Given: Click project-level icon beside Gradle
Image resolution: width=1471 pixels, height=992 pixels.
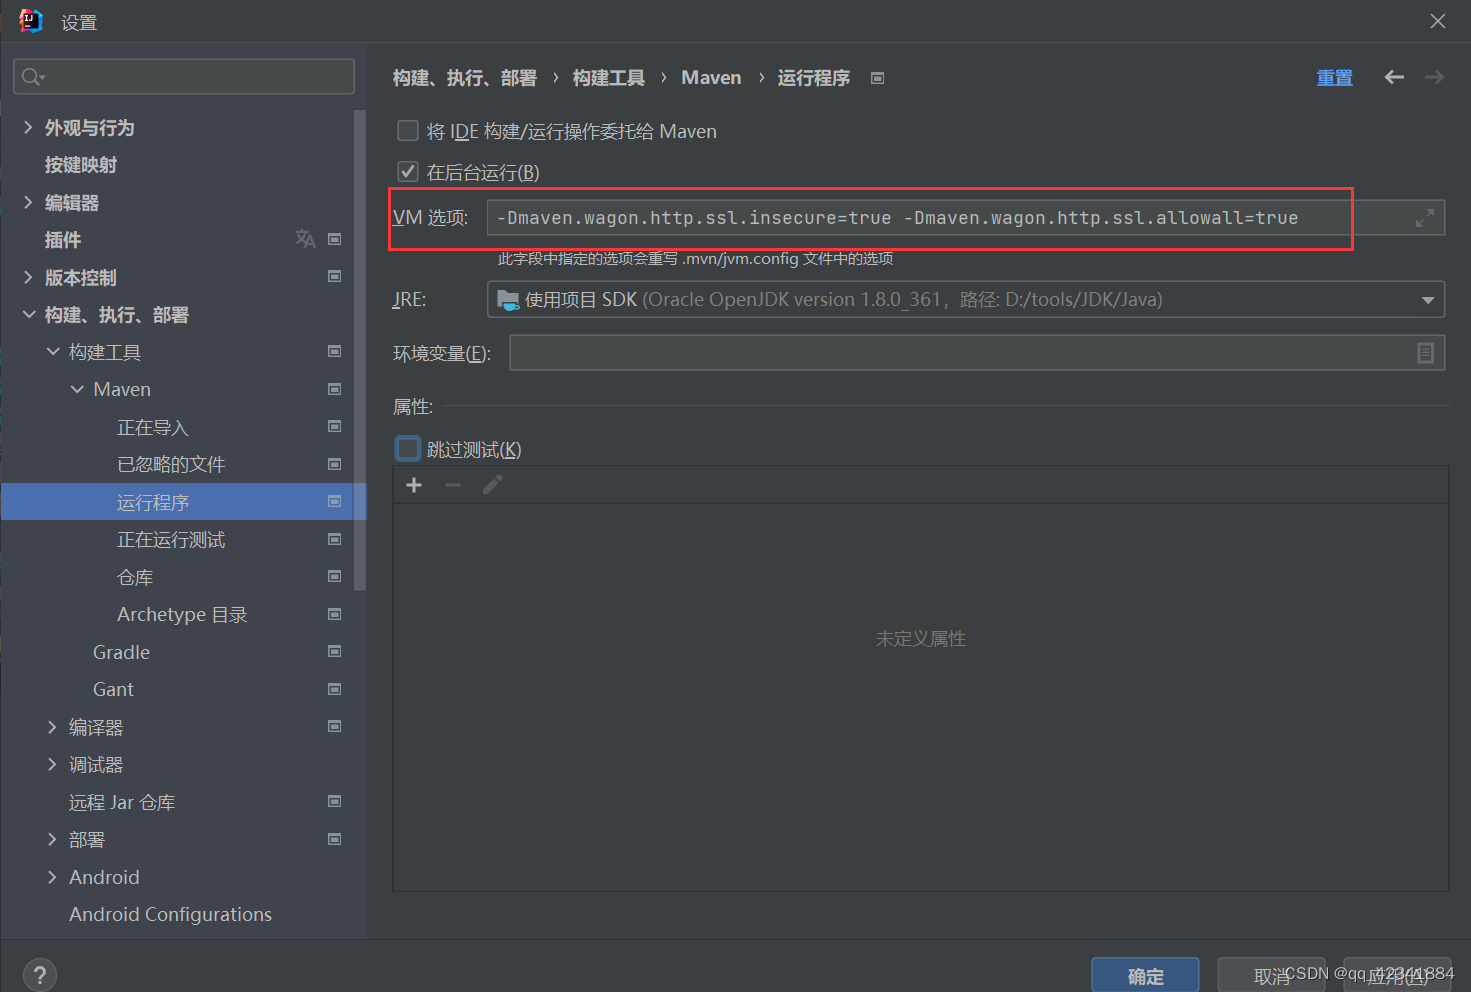Looking at the screenshot, I should (x=335, y=651).
